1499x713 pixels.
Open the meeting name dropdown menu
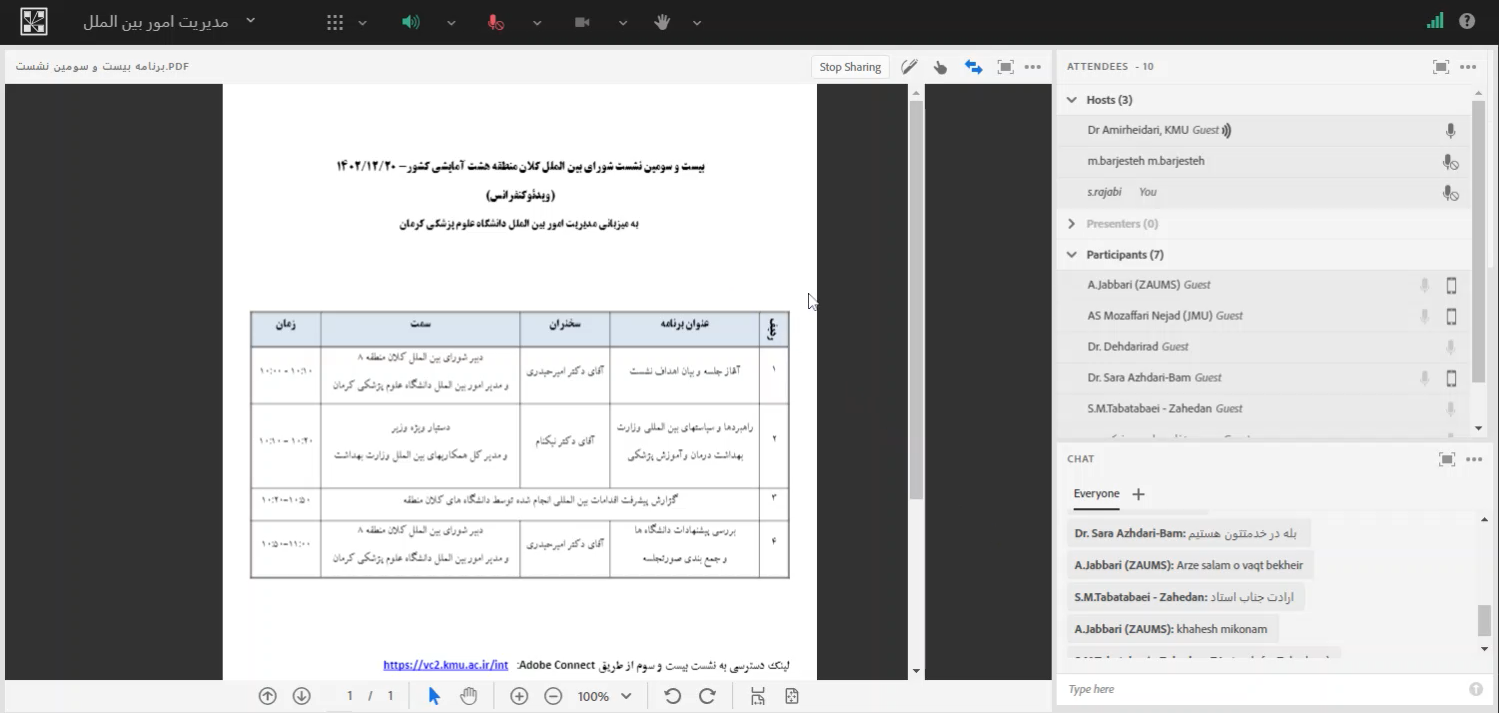(251, 20)
